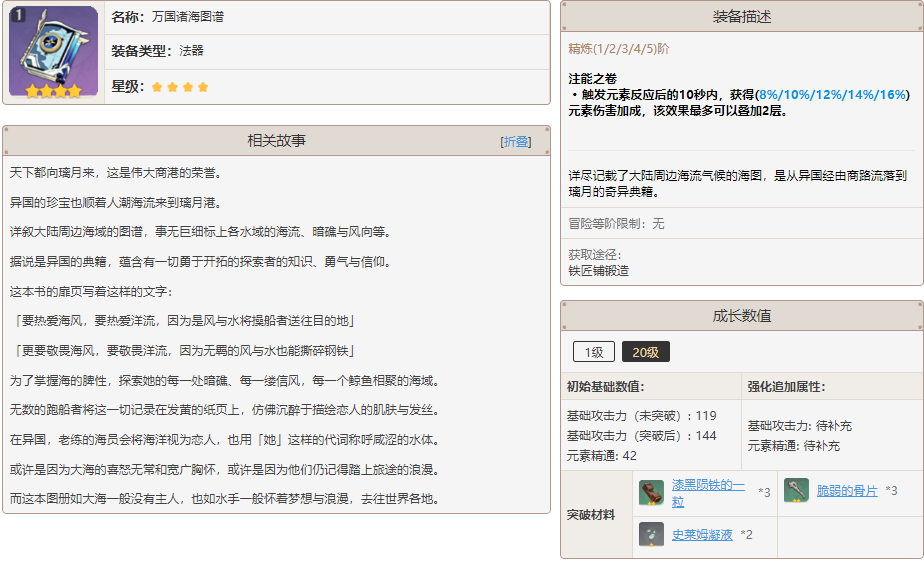Image resolution: width=924 pixels, height=561 pixels.
Task: Click the 漆黑陨铁的一粒 material icon
Action: pos(651,493)
